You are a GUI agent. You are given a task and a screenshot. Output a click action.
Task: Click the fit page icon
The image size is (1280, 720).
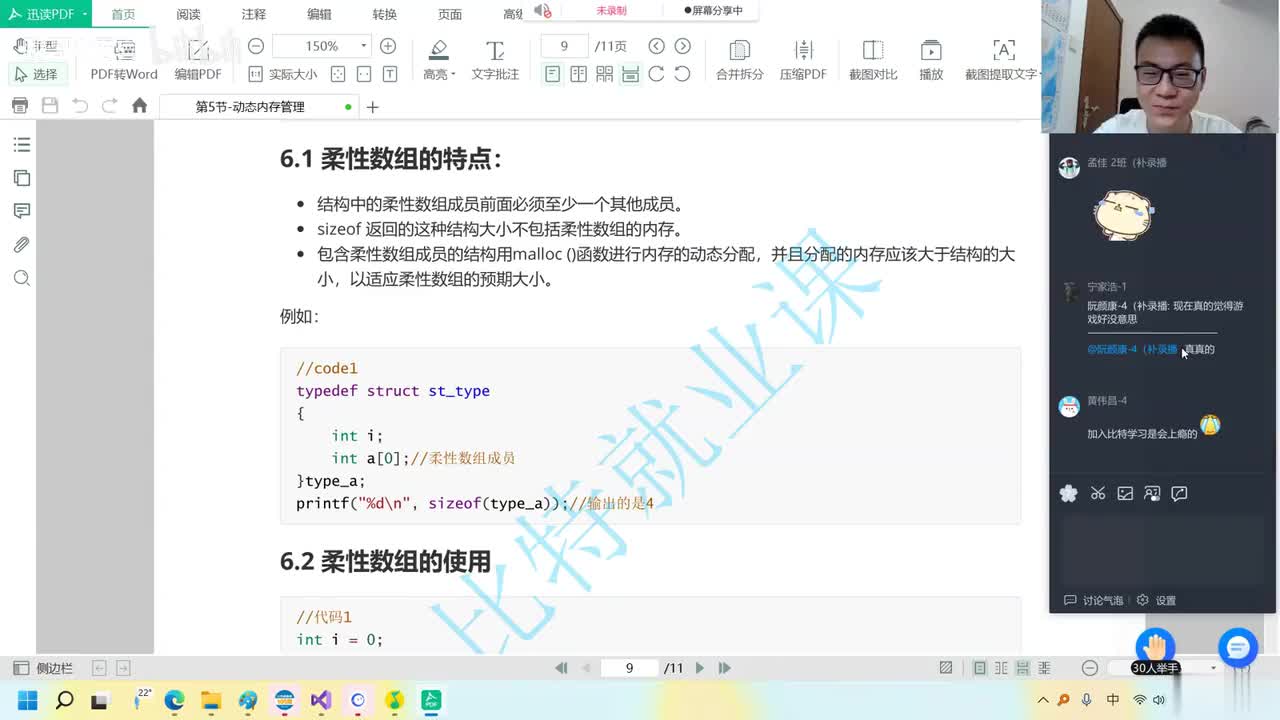click(338, 74)
